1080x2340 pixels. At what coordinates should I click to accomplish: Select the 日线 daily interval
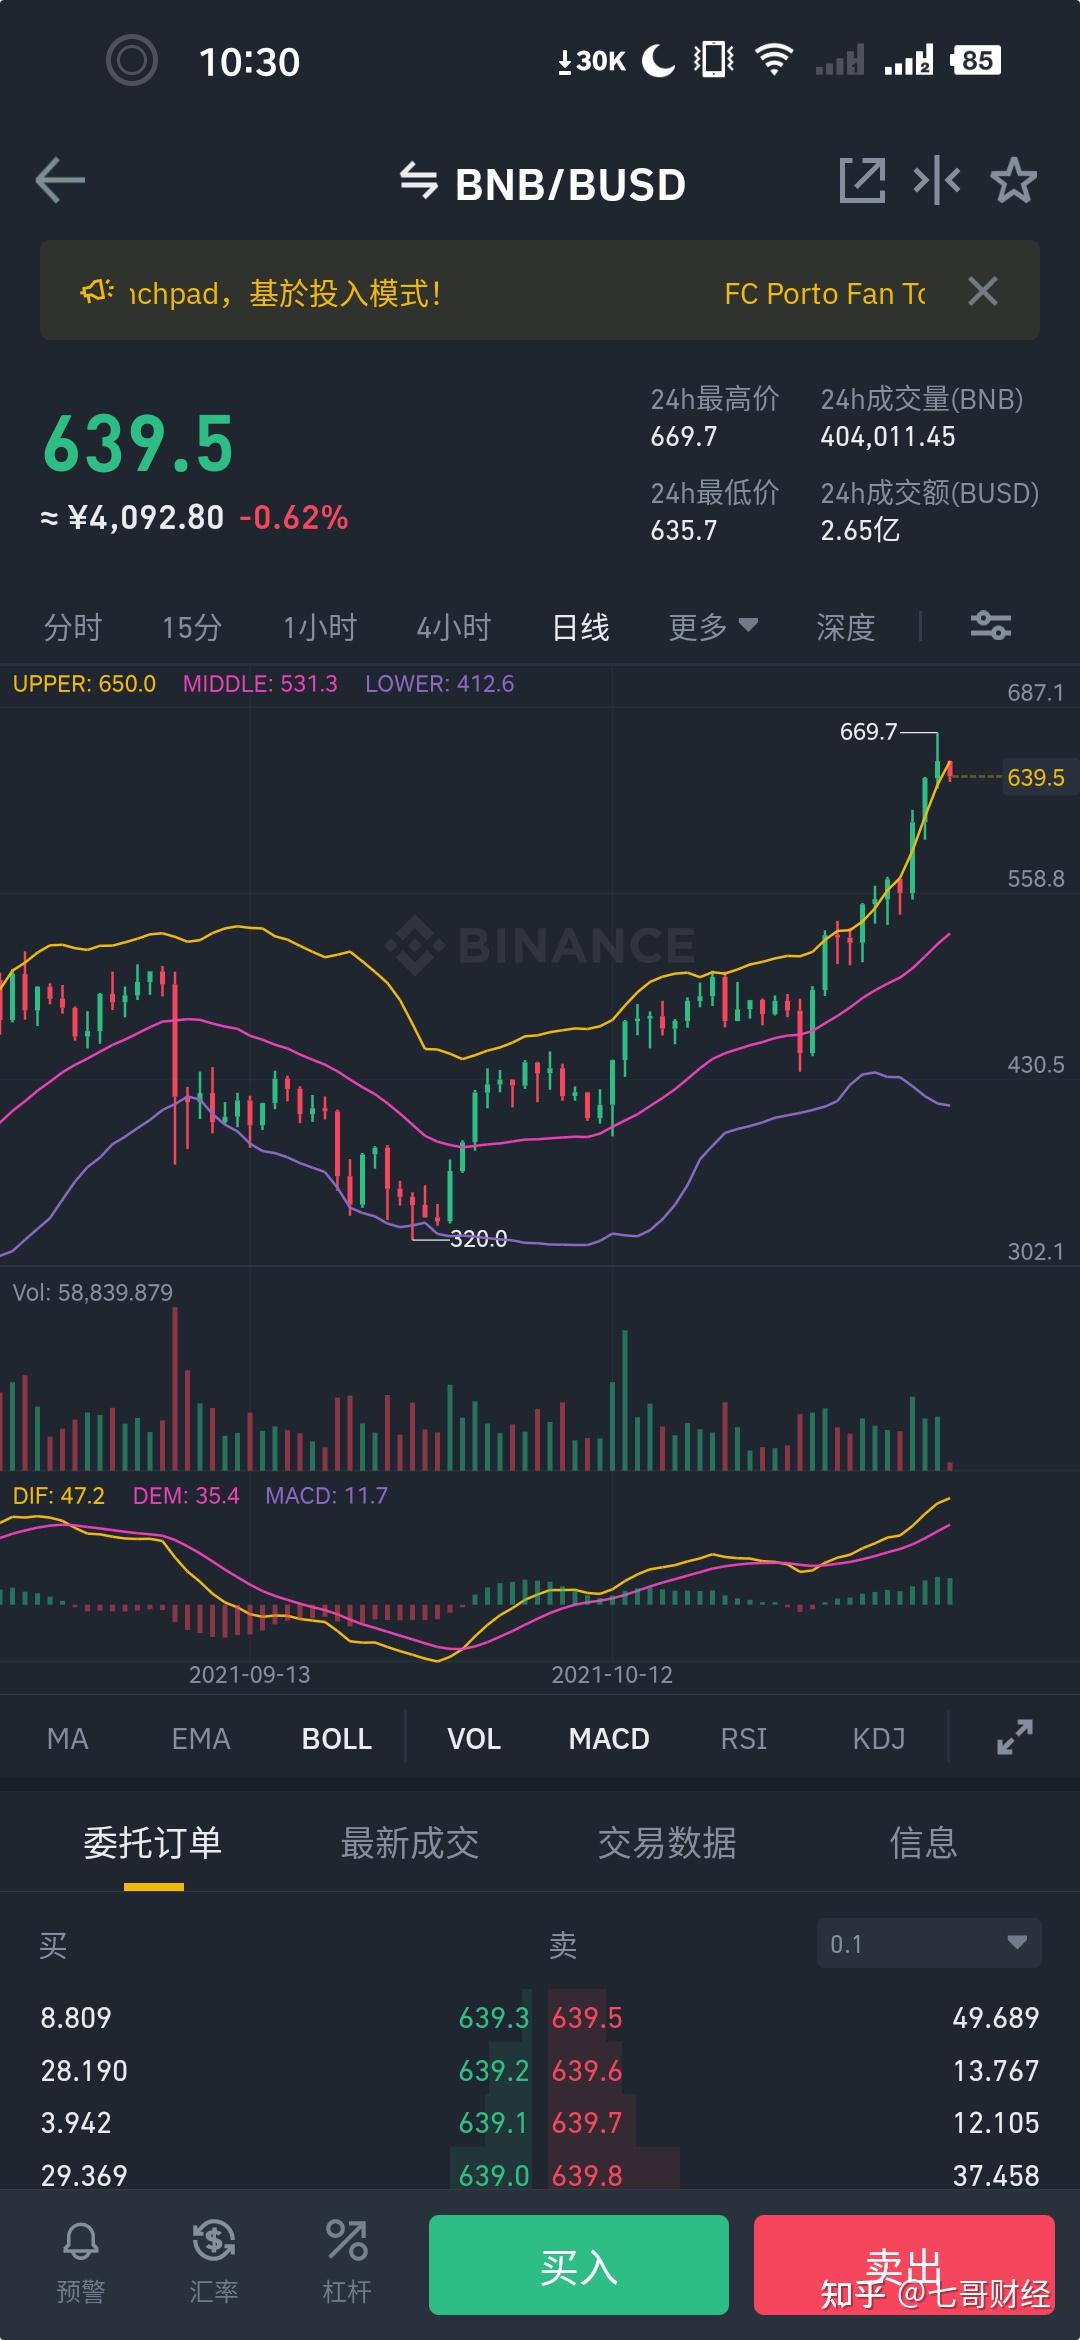[x=581, y=627]
